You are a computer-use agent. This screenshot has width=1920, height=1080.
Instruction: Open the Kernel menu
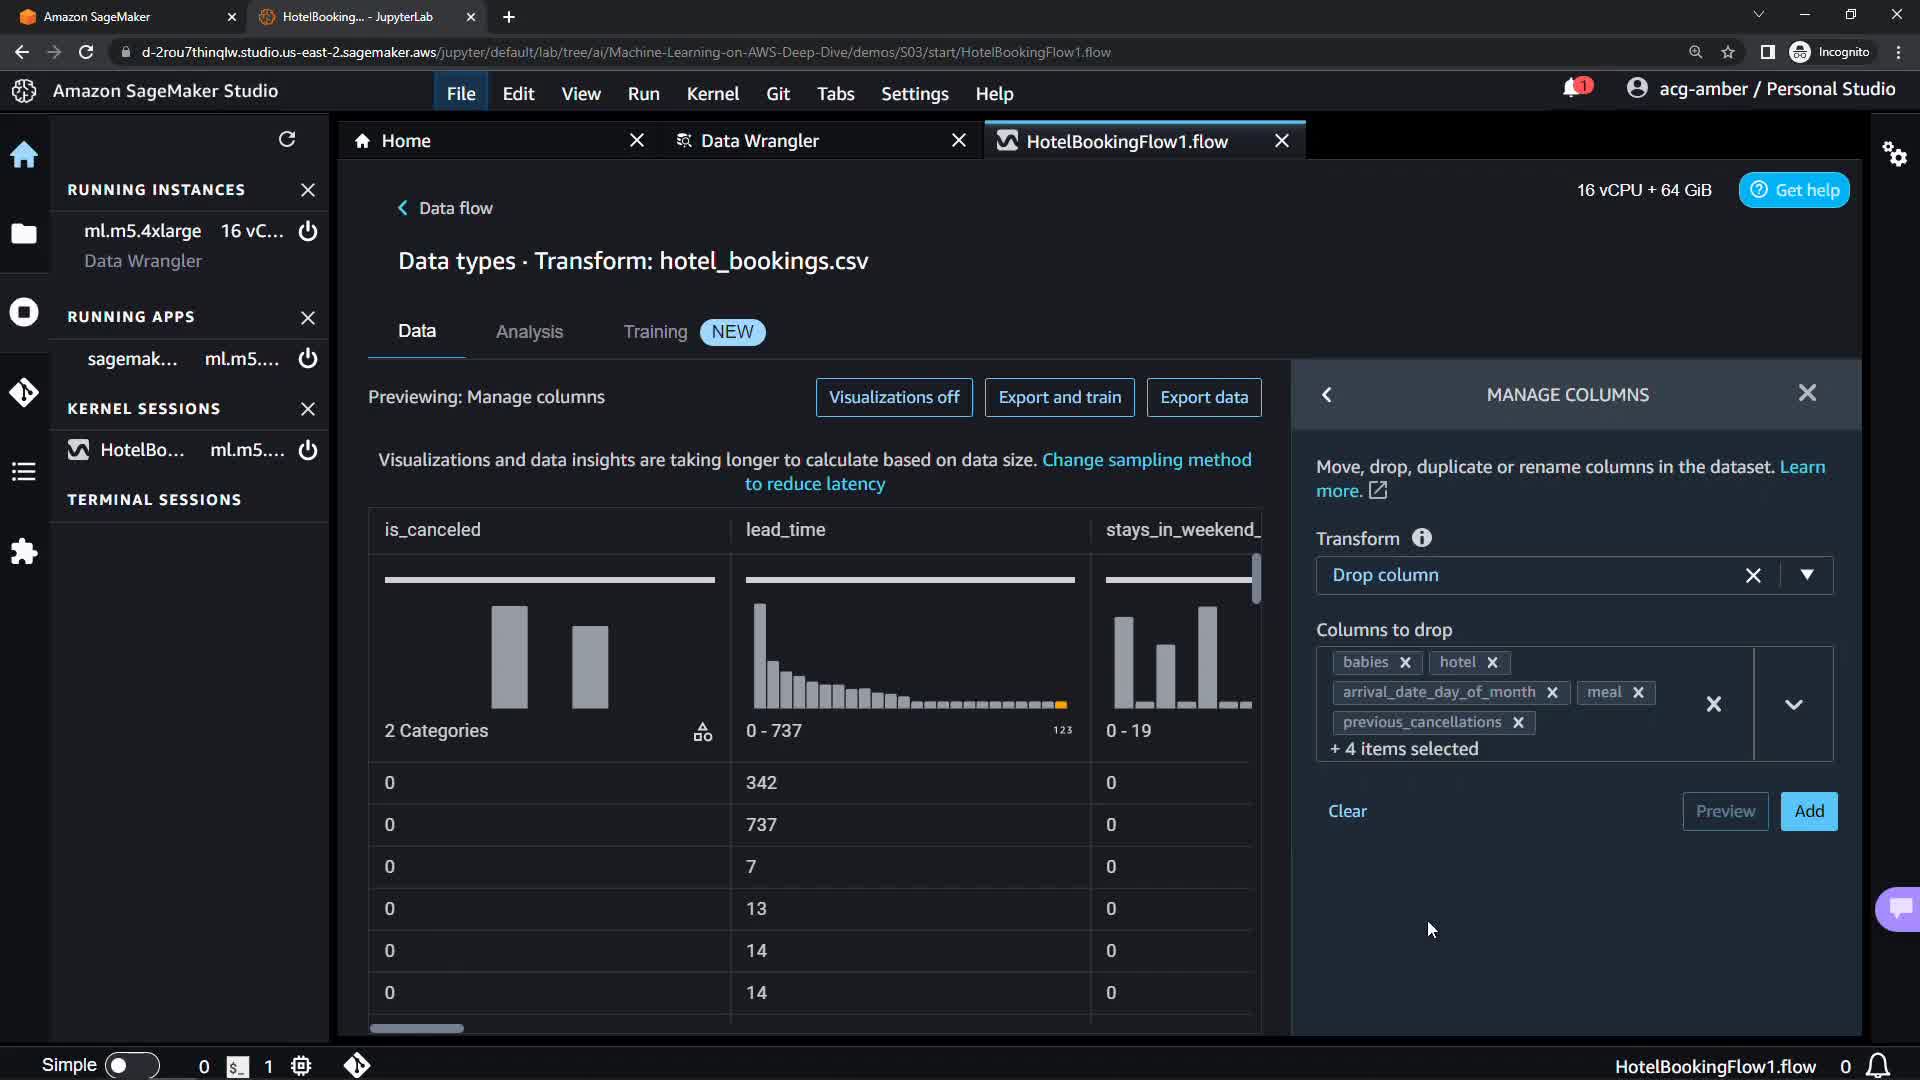[x=712, y=93]
